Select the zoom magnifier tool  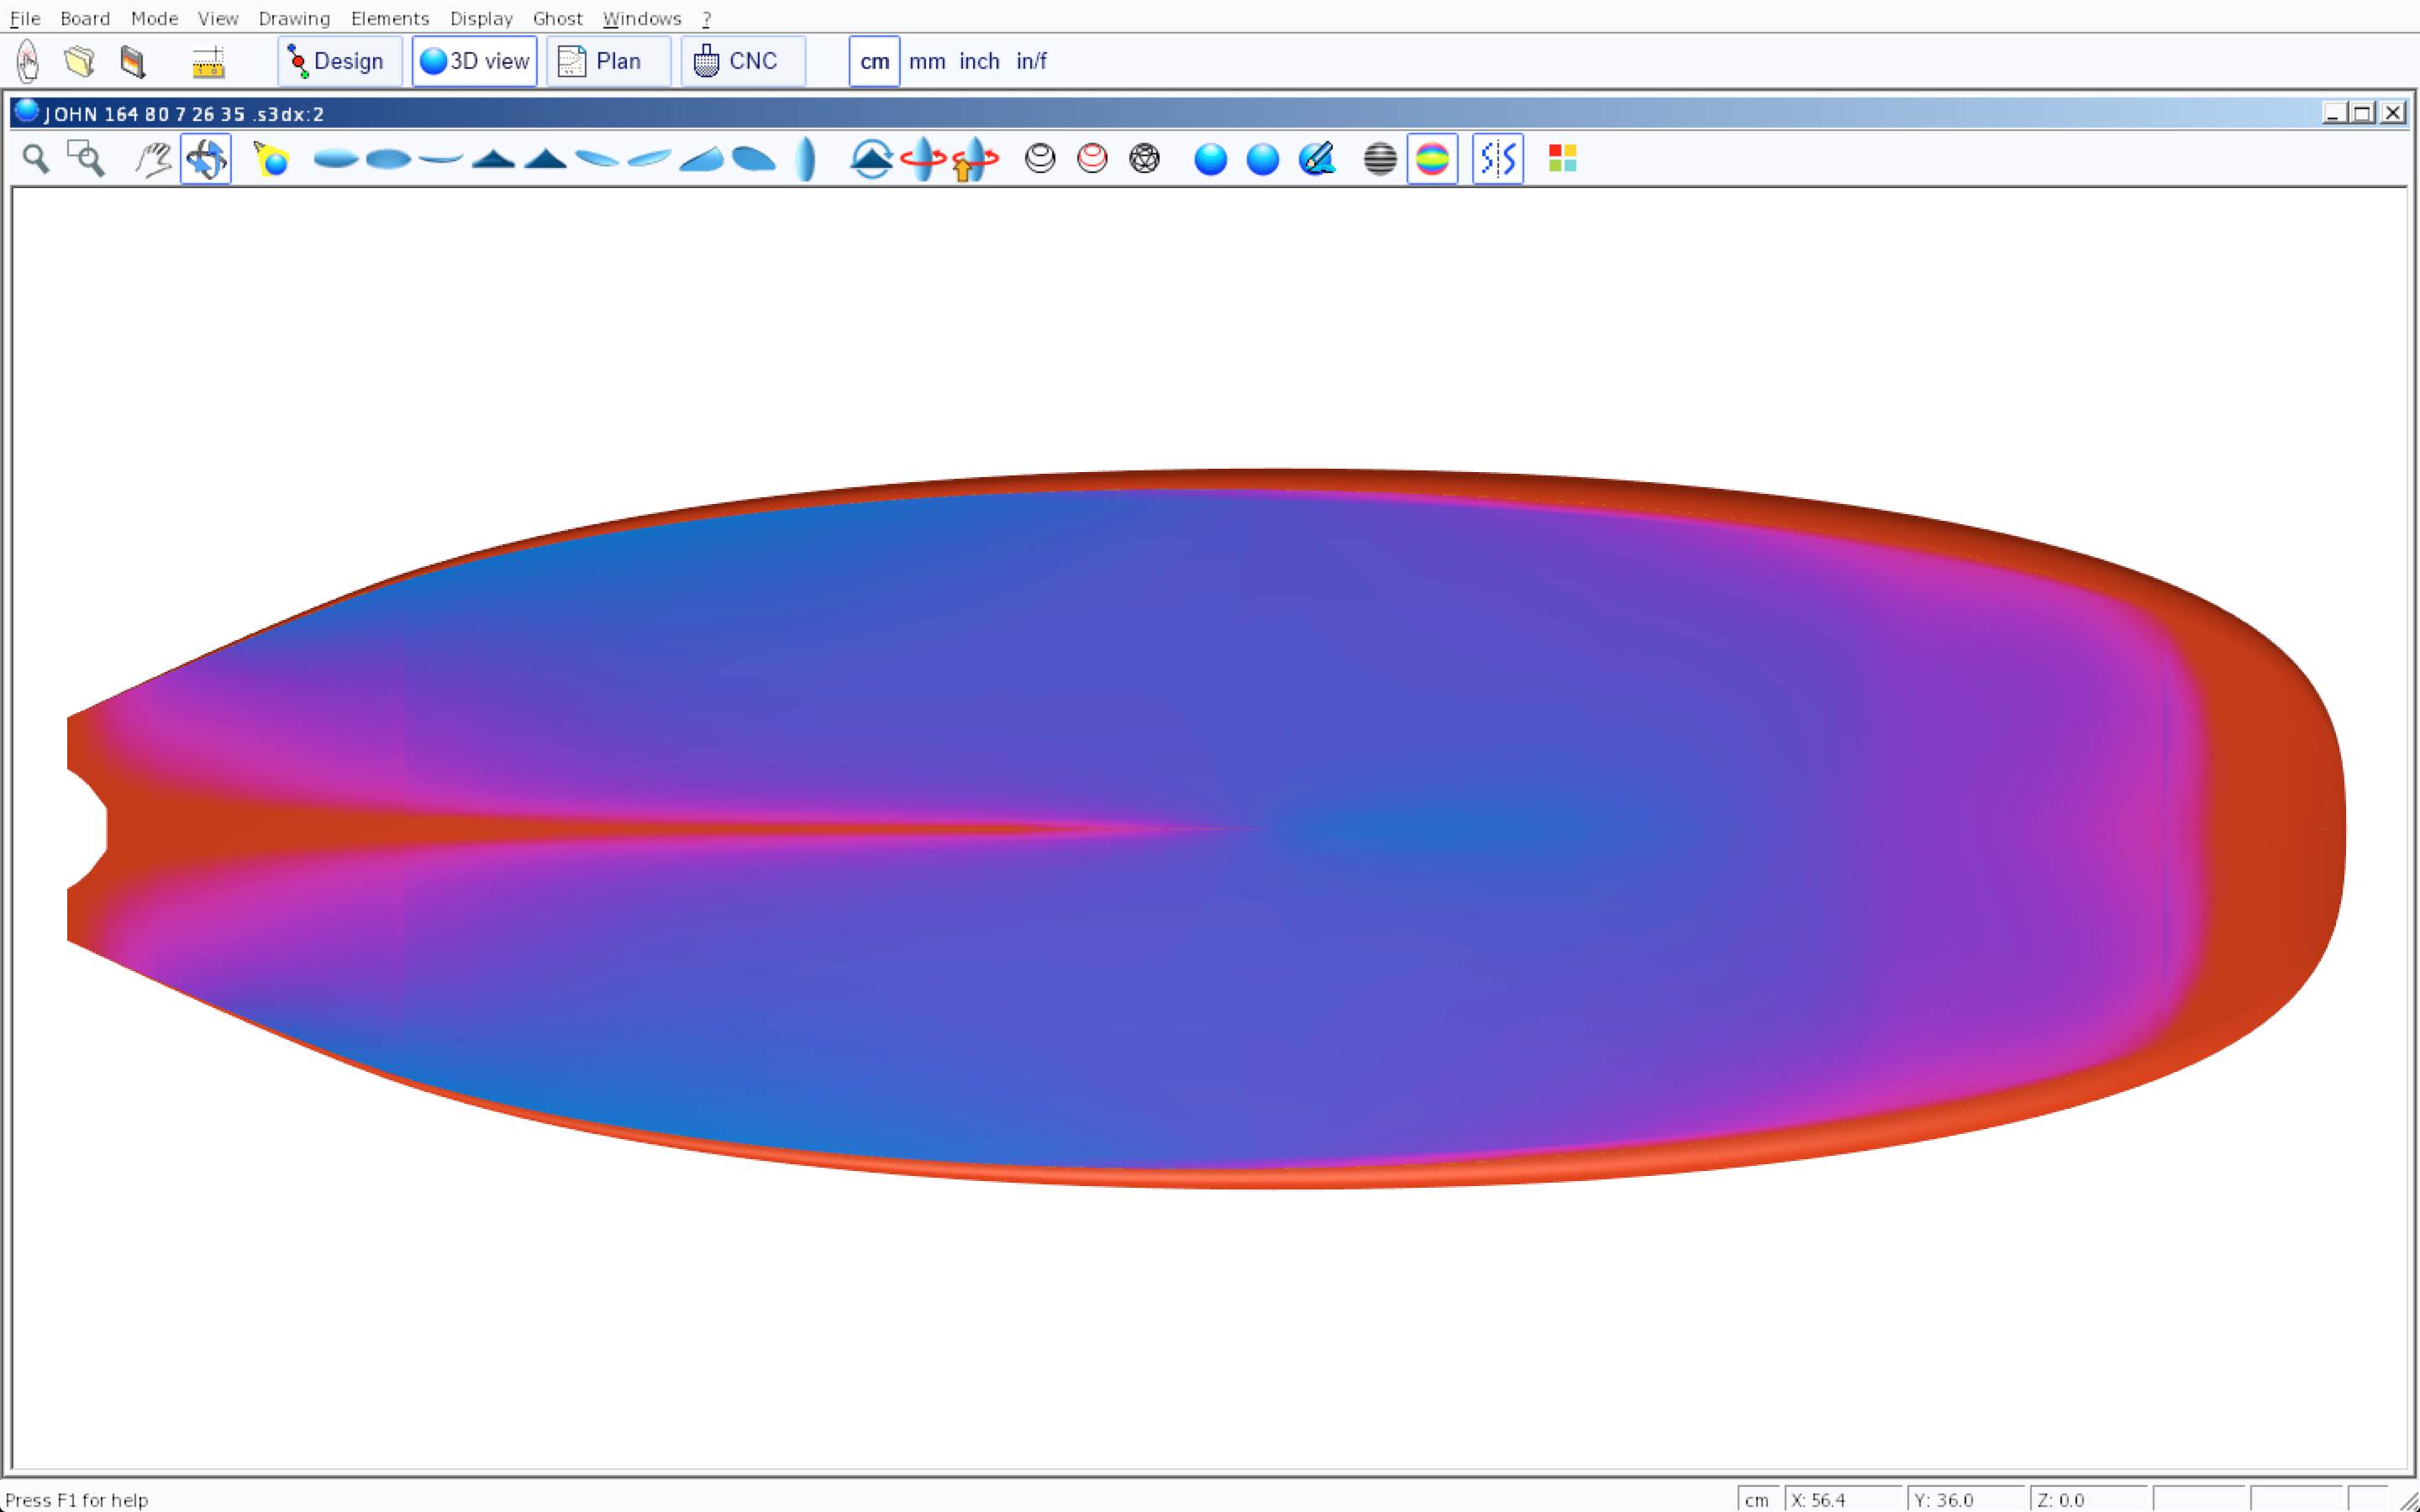[36, 159]
